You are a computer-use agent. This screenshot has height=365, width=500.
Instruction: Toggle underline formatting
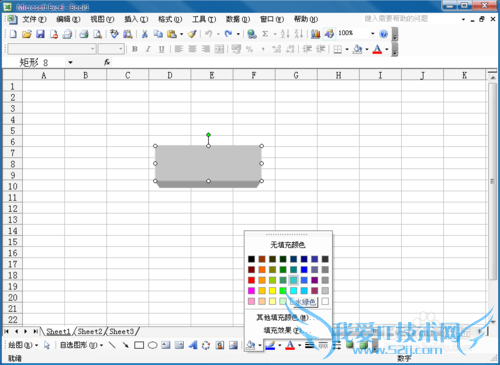pyautogui.click(x=162, y=49)
